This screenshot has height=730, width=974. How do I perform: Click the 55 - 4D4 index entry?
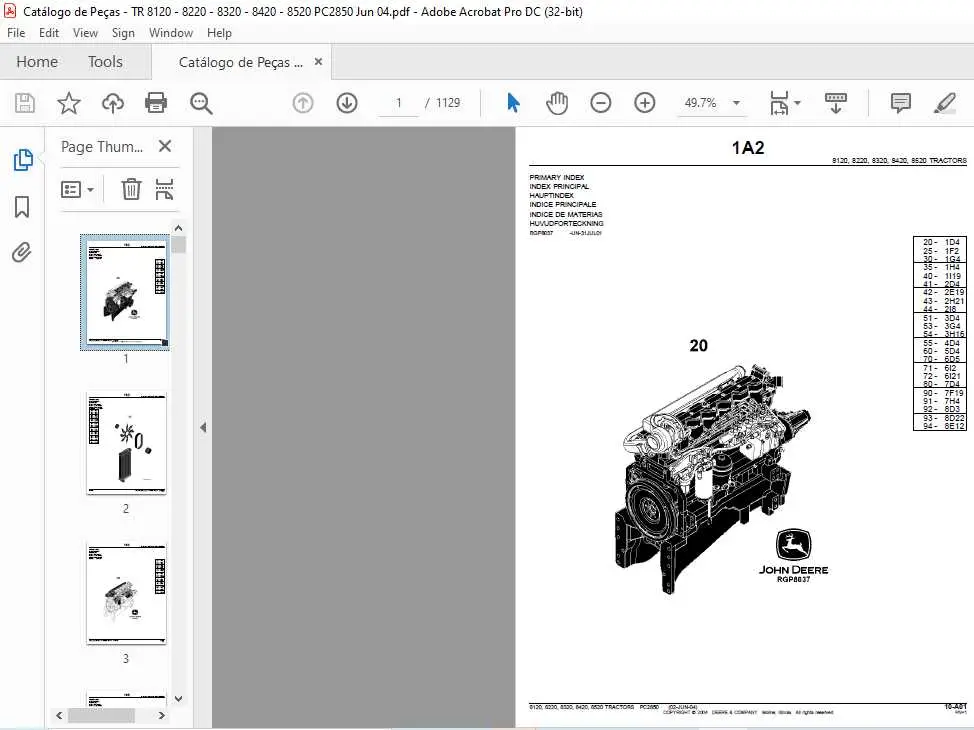(941, 343)
